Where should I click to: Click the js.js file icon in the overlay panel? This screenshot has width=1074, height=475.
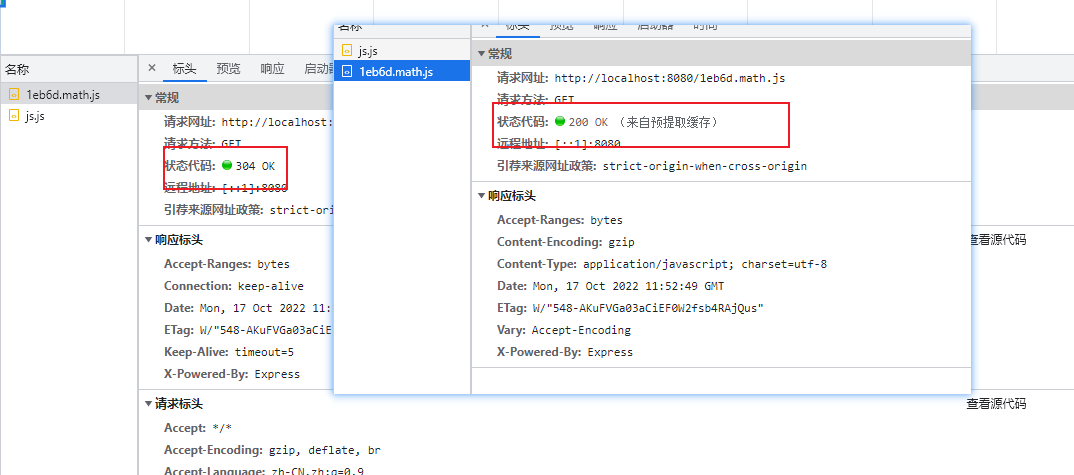coord(348,50)
